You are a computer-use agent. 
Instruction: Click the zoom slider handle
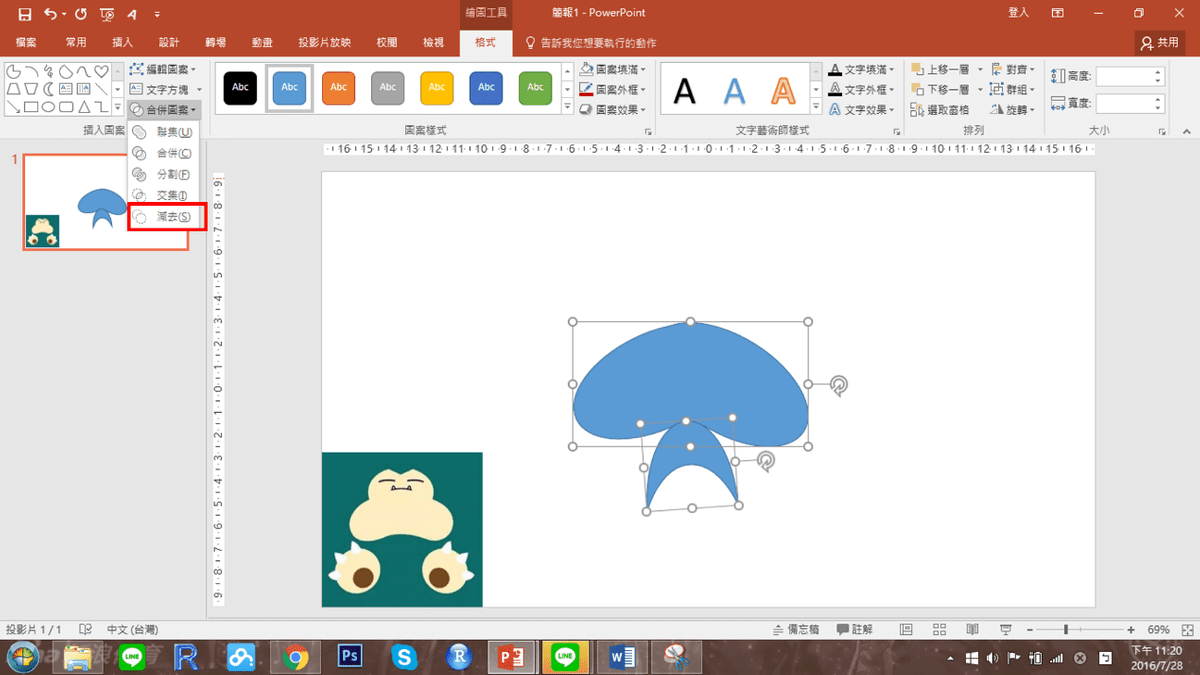pyautogui.click(x=1066, y=630)
